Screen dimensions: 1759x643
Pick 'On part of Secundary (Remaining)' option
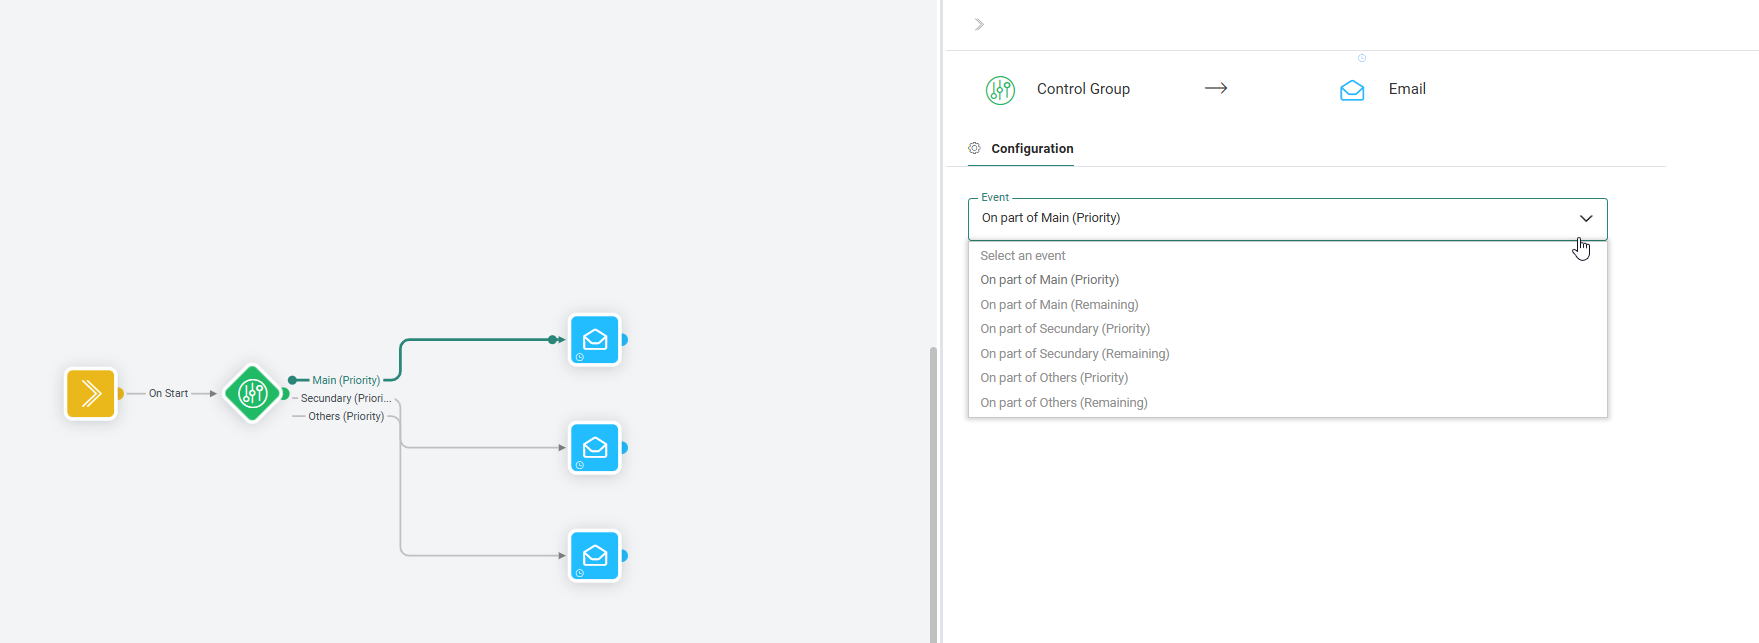pos(1075,354)
